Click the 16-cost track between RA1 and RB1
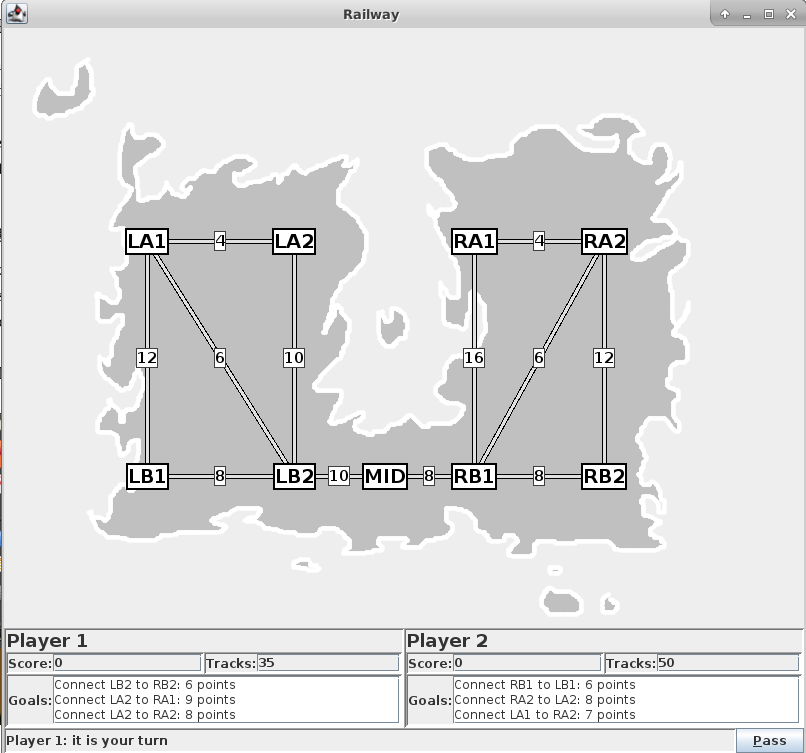This screenshot has height=753, width=806. click(474, 358)
